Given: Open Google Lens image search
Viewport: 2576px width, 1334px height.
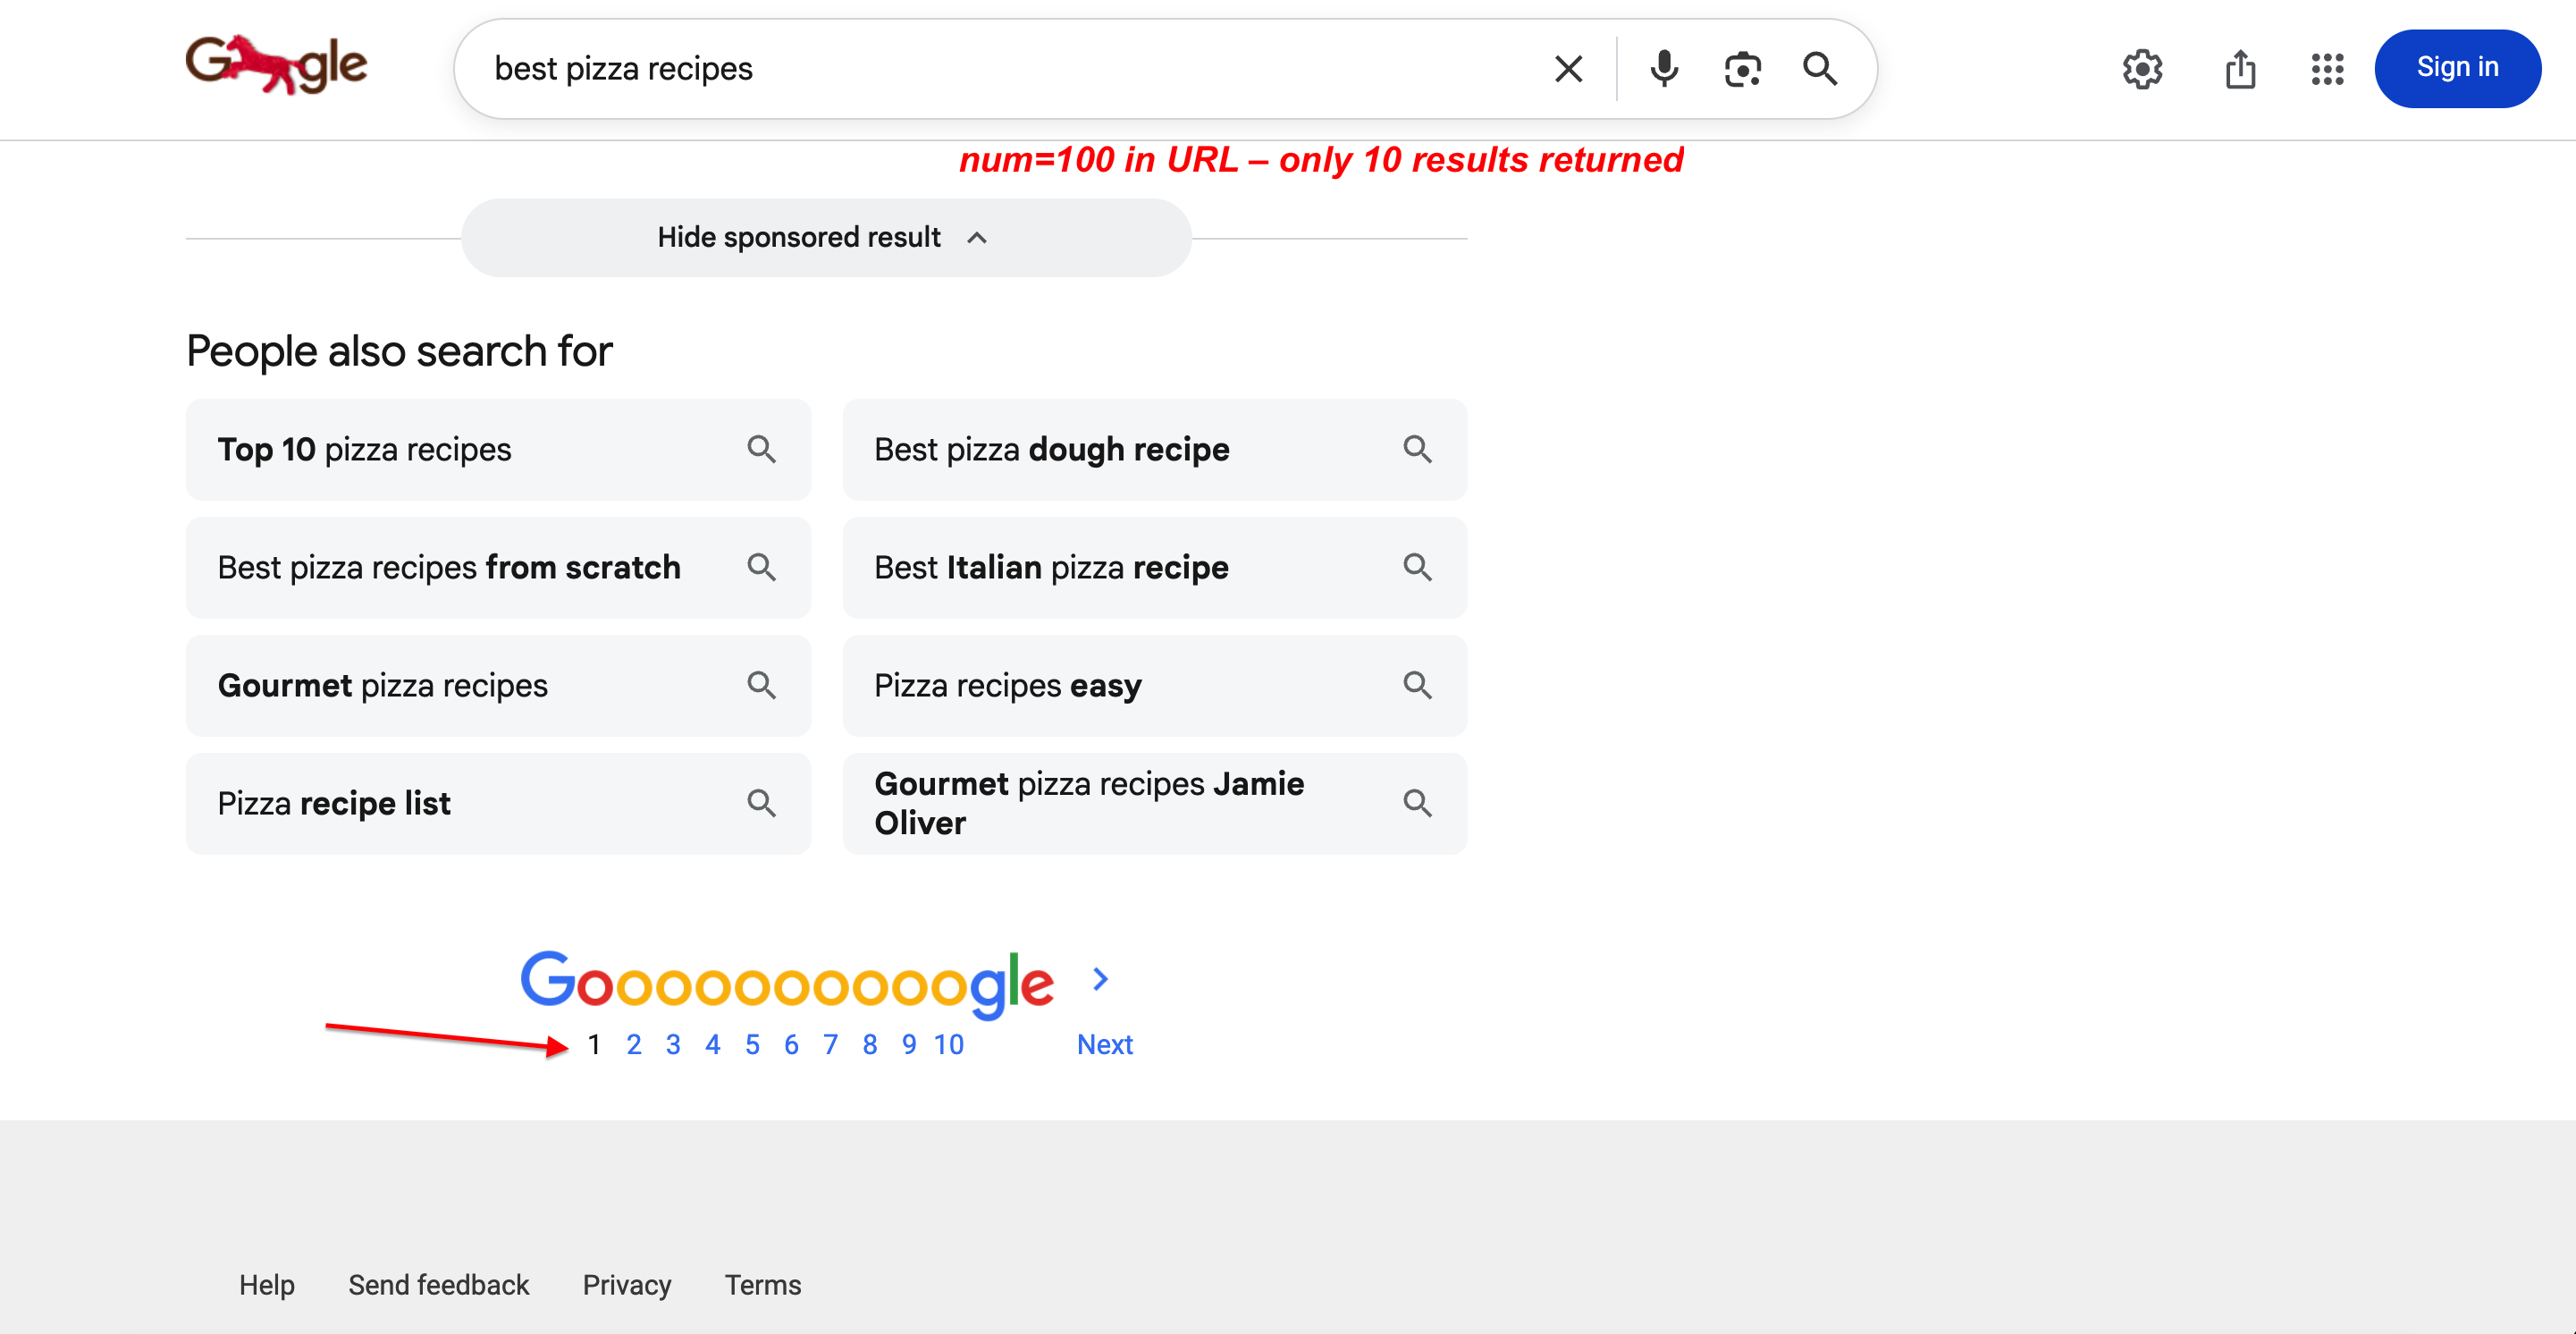Looking at the screenshot, I should tap(1741, 68).
